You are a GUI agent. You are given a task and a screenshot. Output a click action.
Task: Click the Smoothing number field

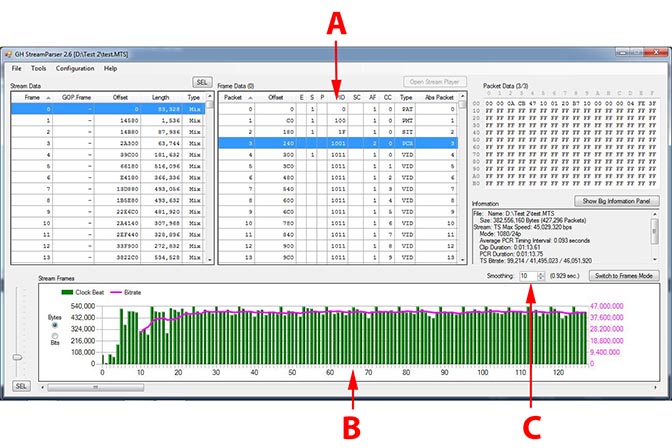(x=526, y=275)
